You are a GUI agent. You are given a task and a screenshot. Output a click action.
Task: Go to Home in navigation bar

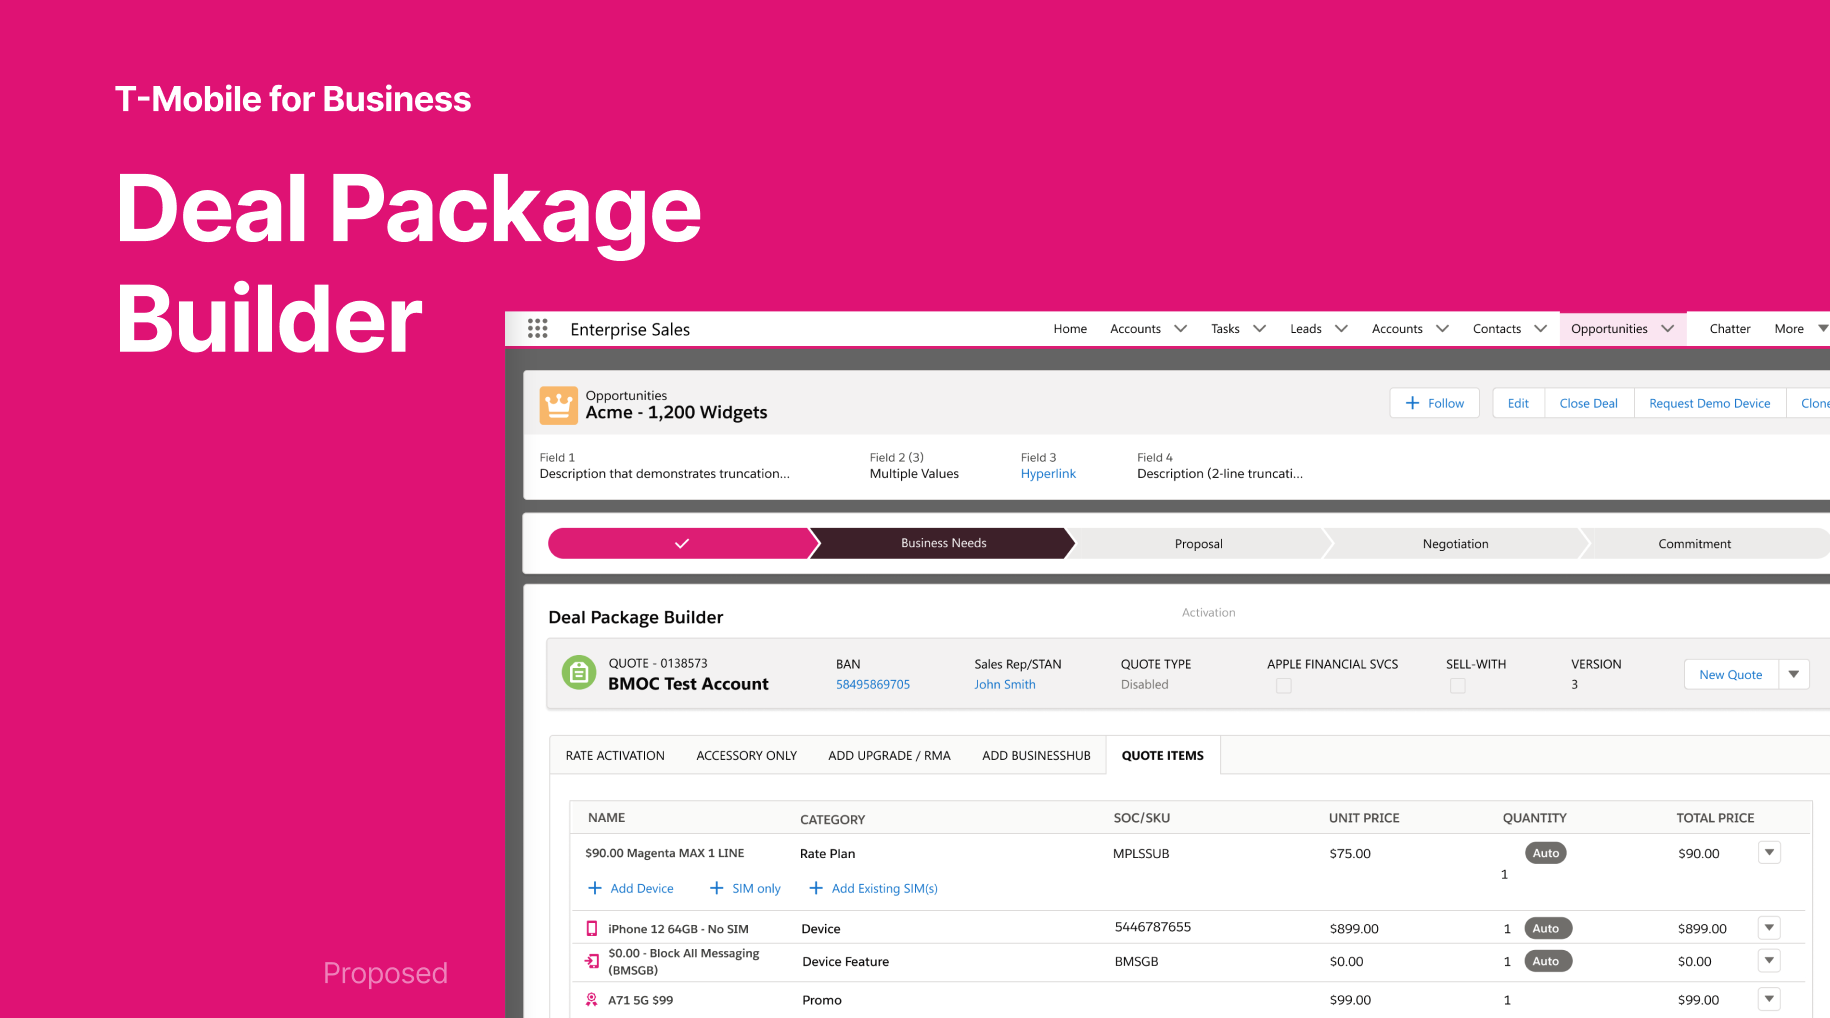click(x=1070, y=329)
